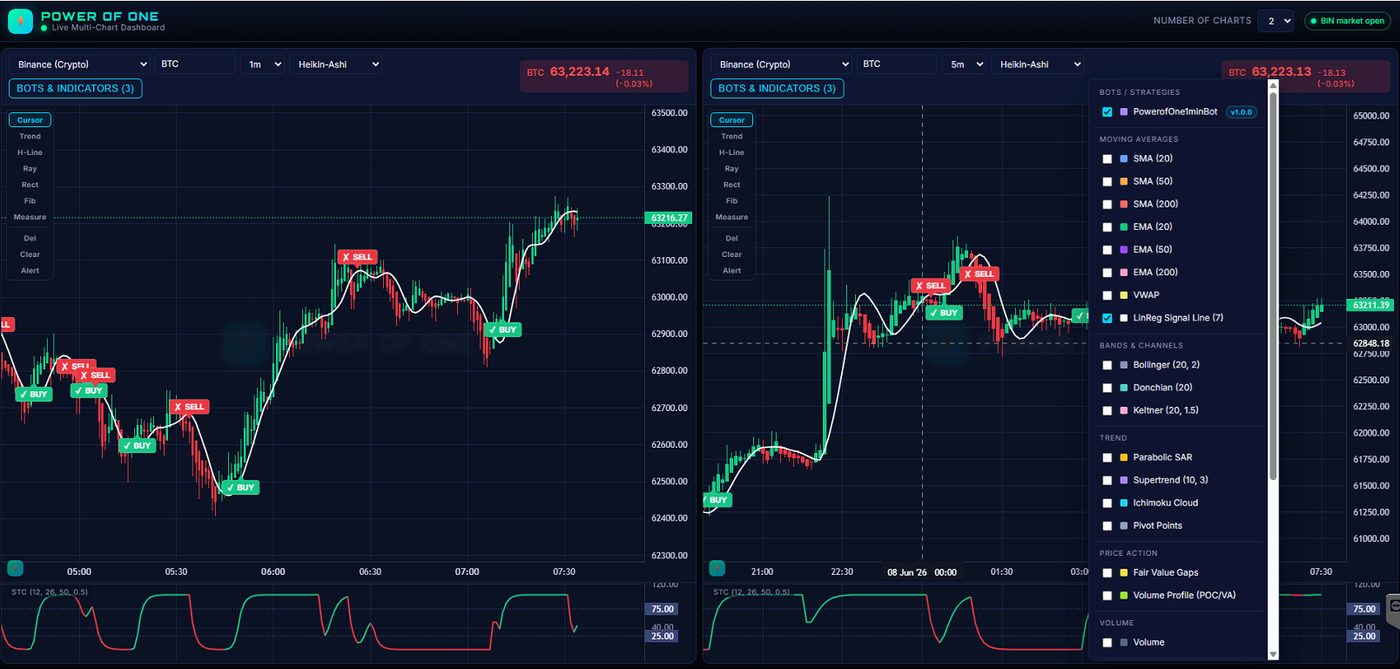Viewport: 1400px width, 669px height.
Task: Enable the Volume checkbox
Action: point(1107,642)
